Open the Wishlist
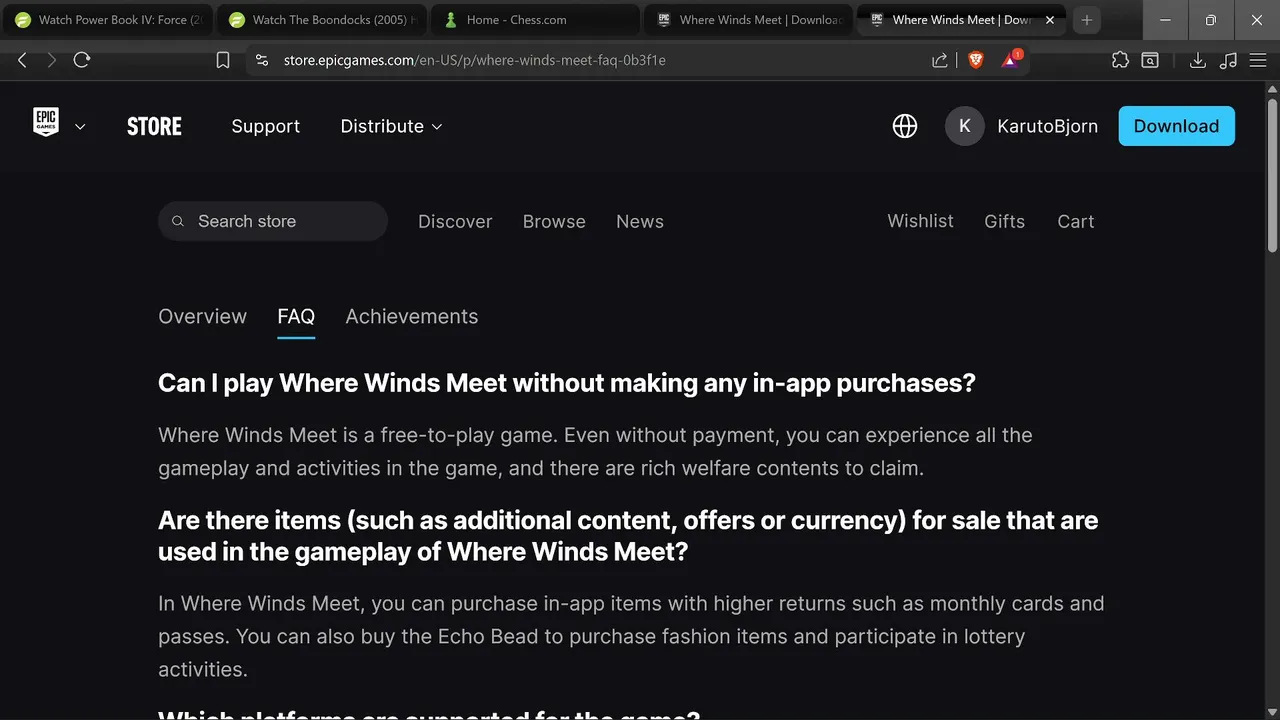The height and width of the screenshot is (720, 1280). [920, 221]
